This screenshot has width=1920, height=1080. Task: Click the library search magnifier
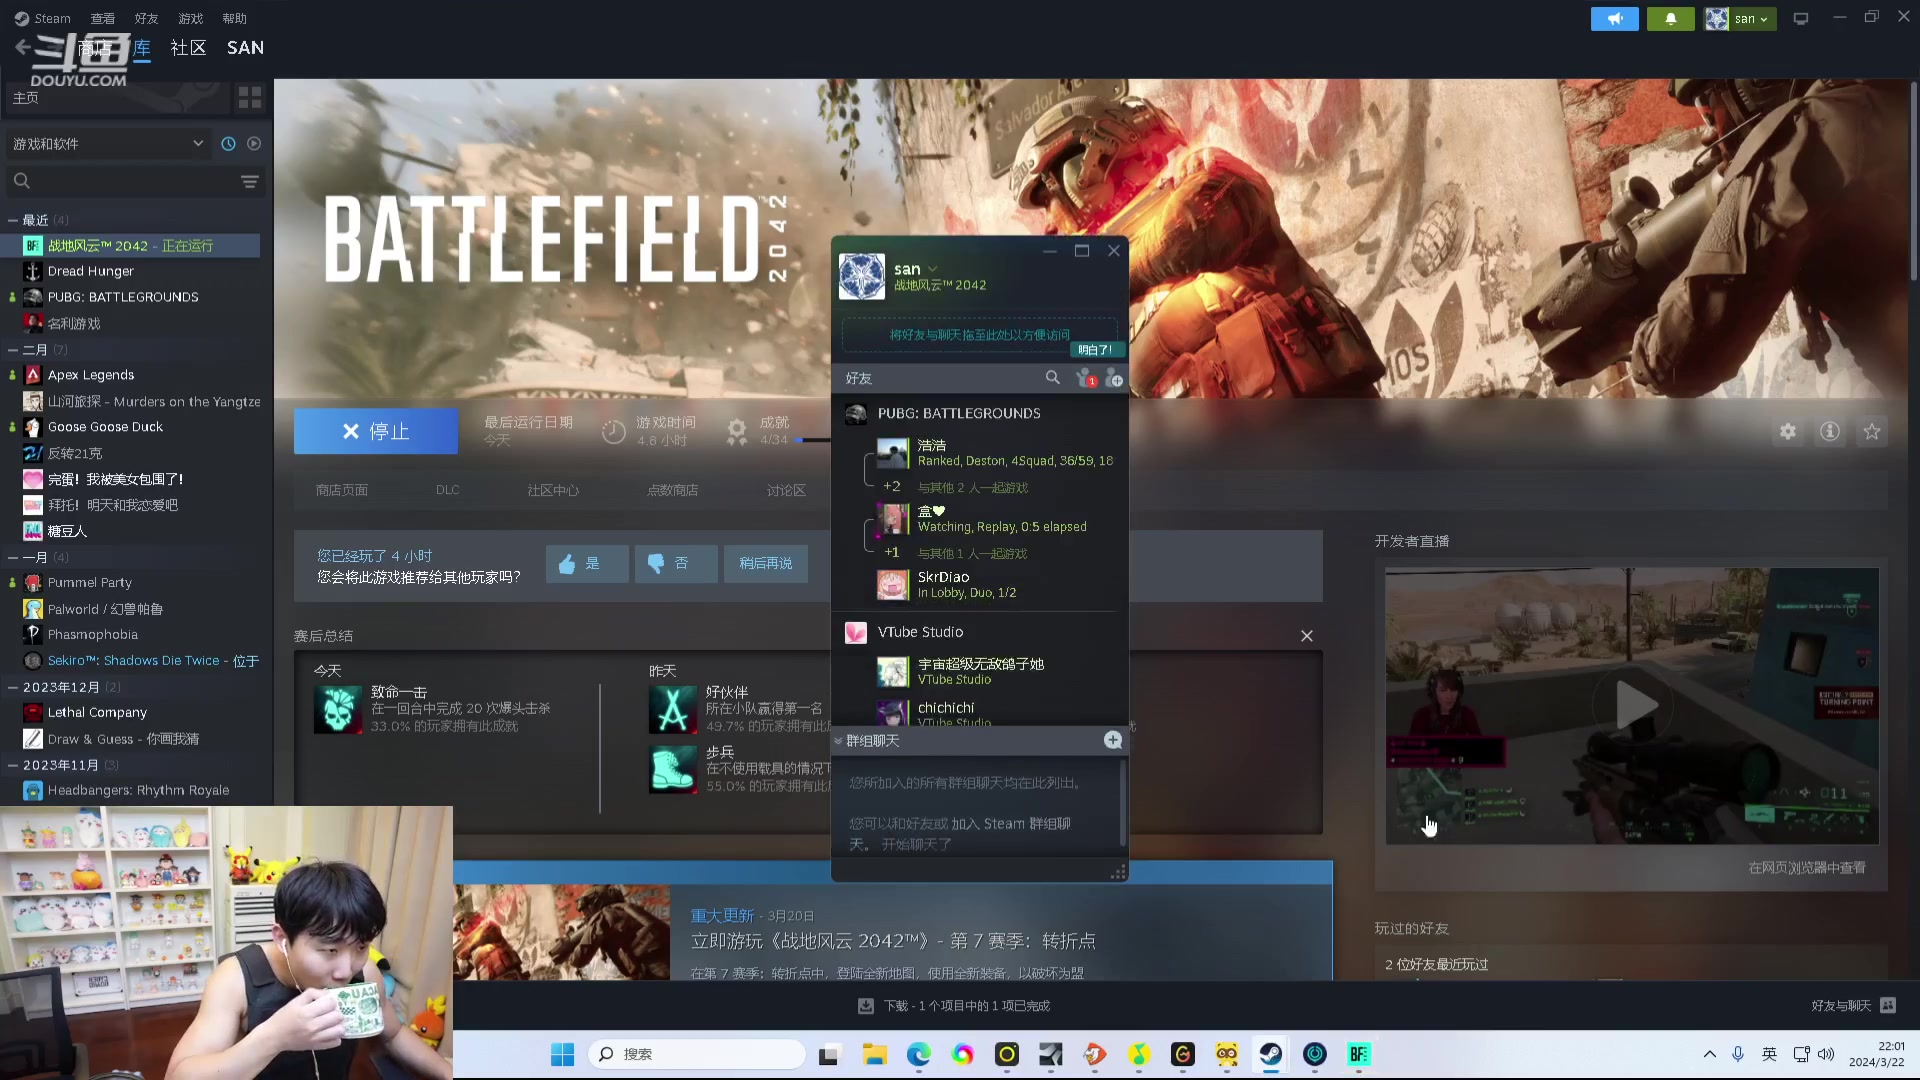tap(22, 181)
